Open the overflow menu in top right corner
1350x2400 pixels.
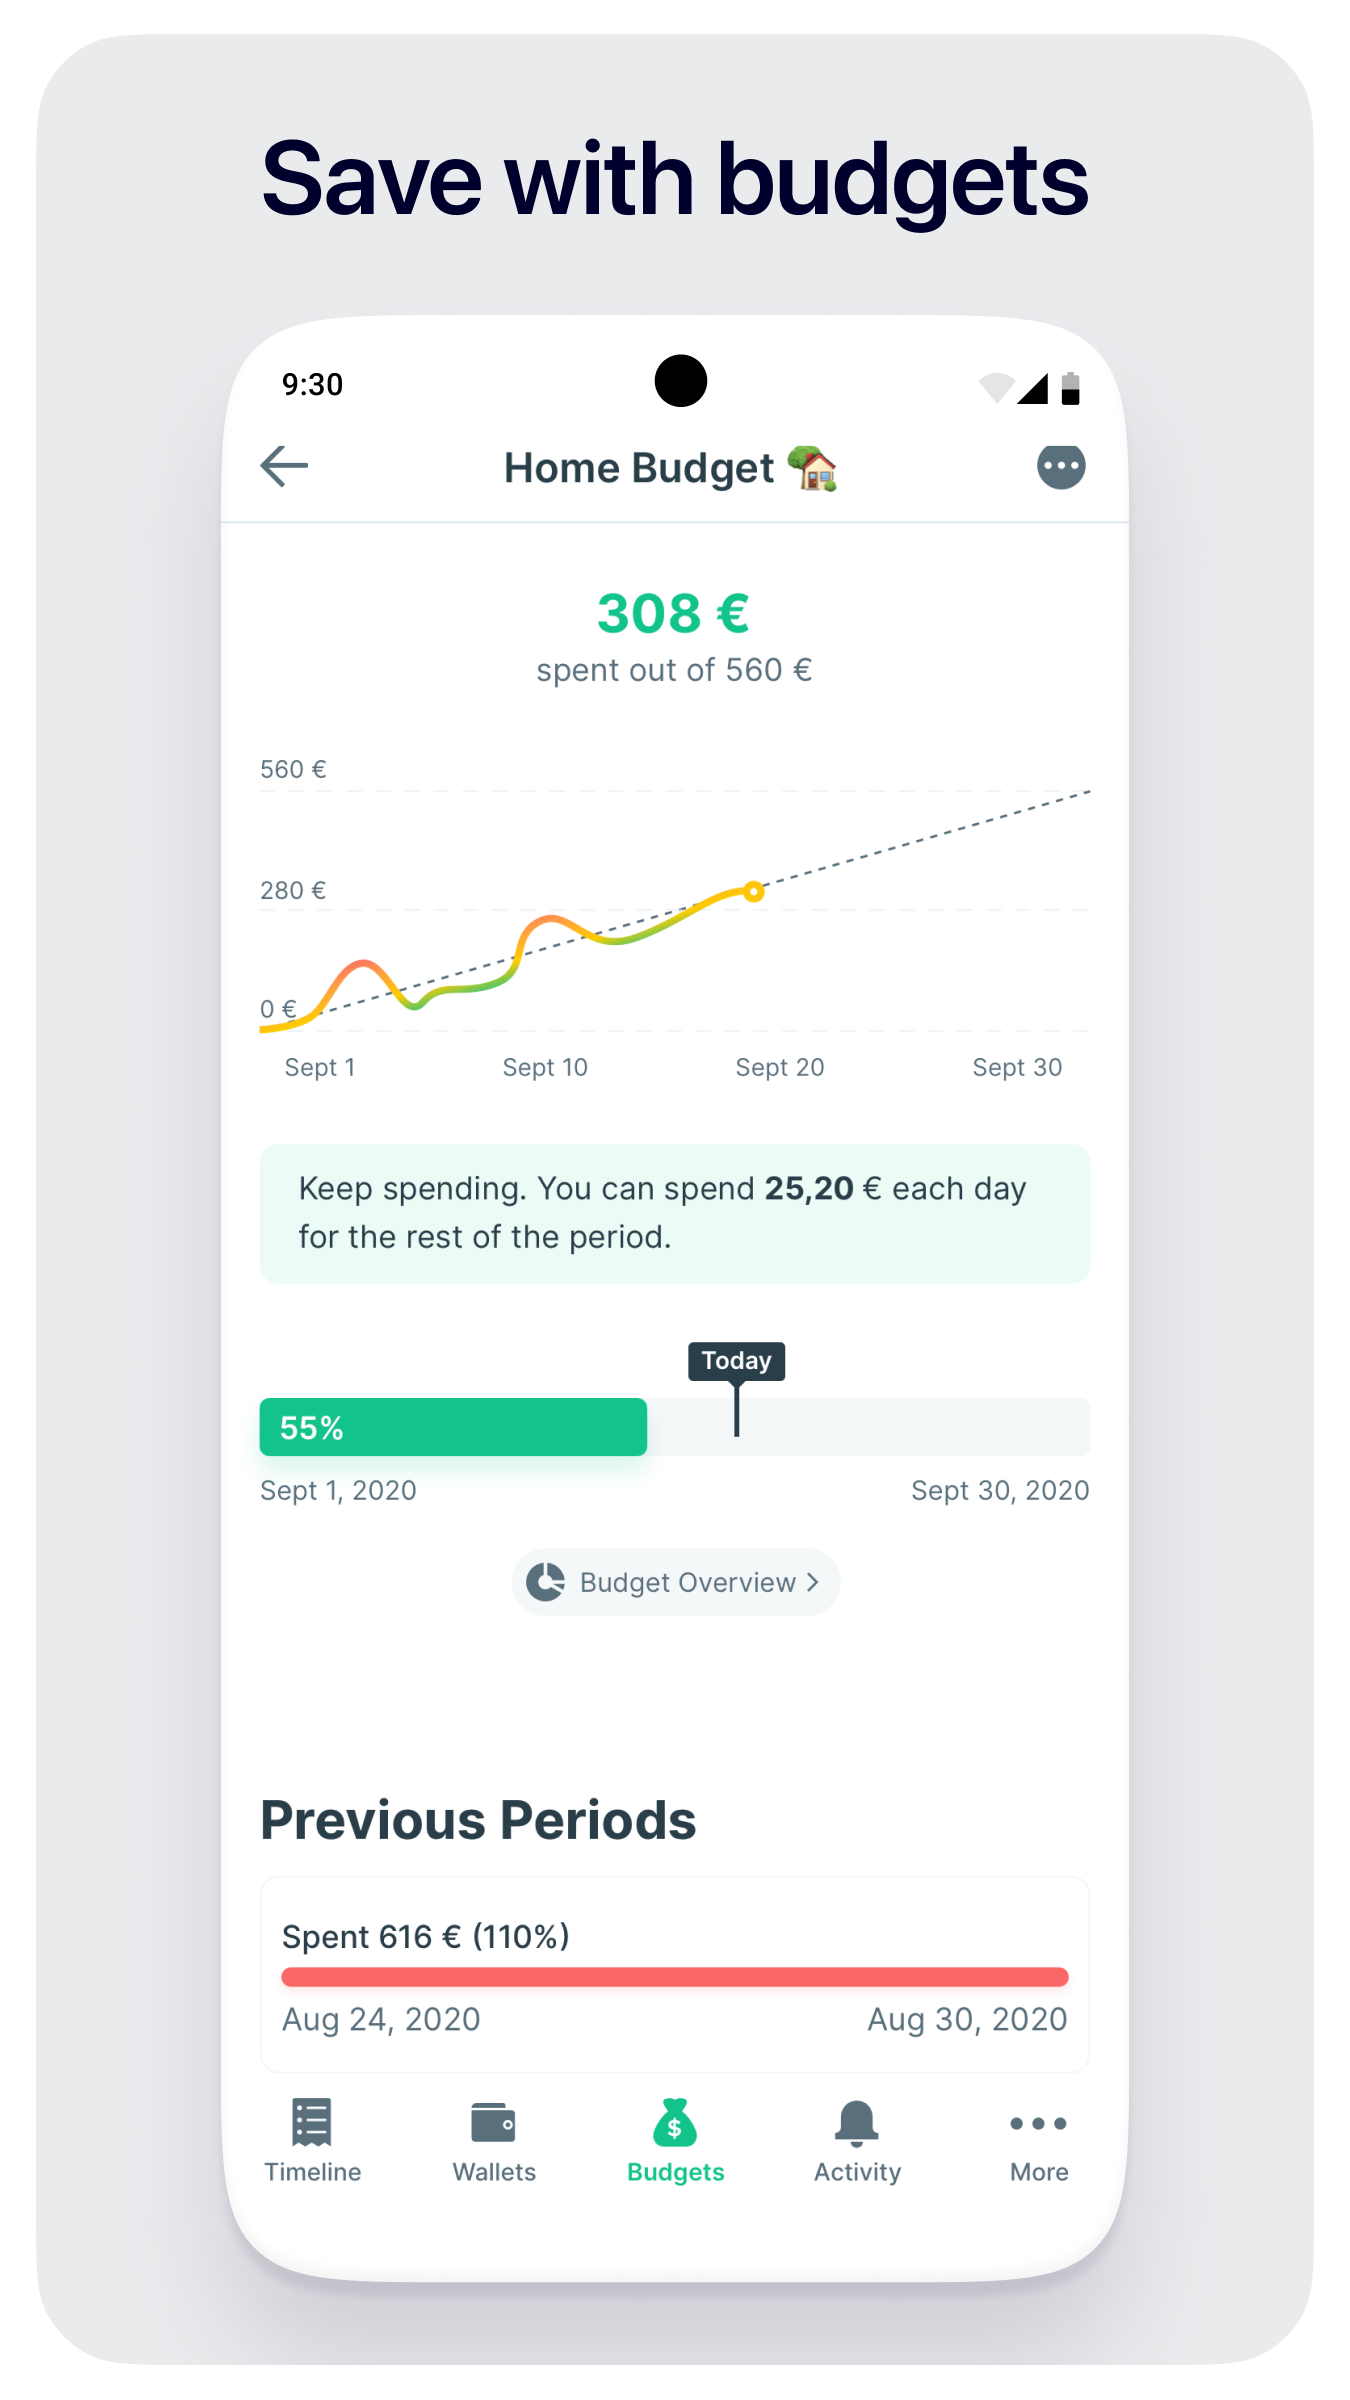tap(1059, 466)
